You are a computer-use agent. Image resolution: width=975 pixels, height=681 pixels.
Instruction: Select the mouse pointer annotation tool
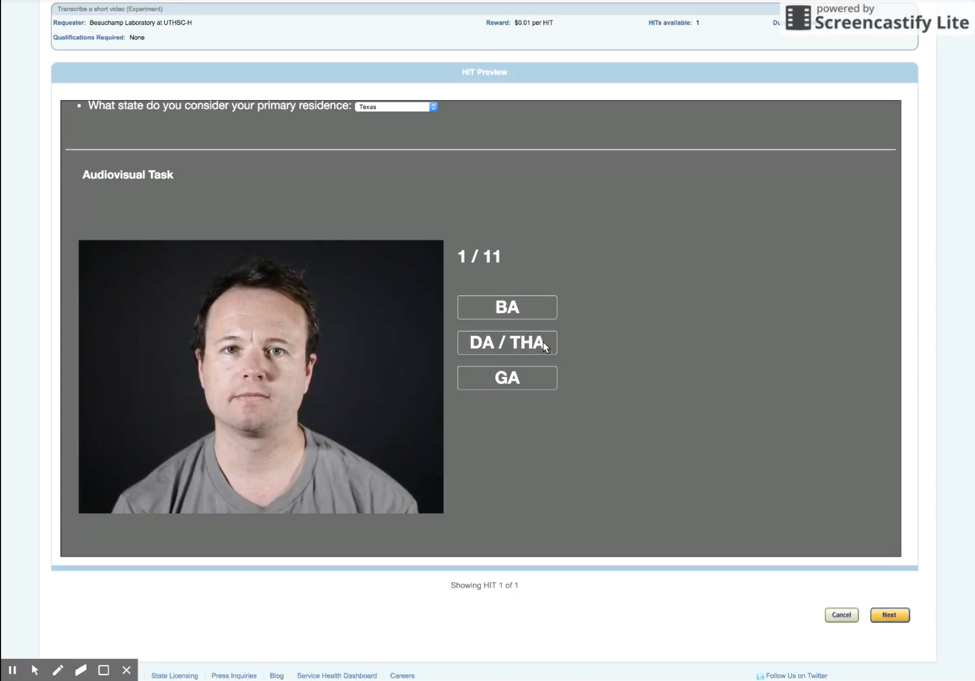pyautogui.click(x=35, y=670)
